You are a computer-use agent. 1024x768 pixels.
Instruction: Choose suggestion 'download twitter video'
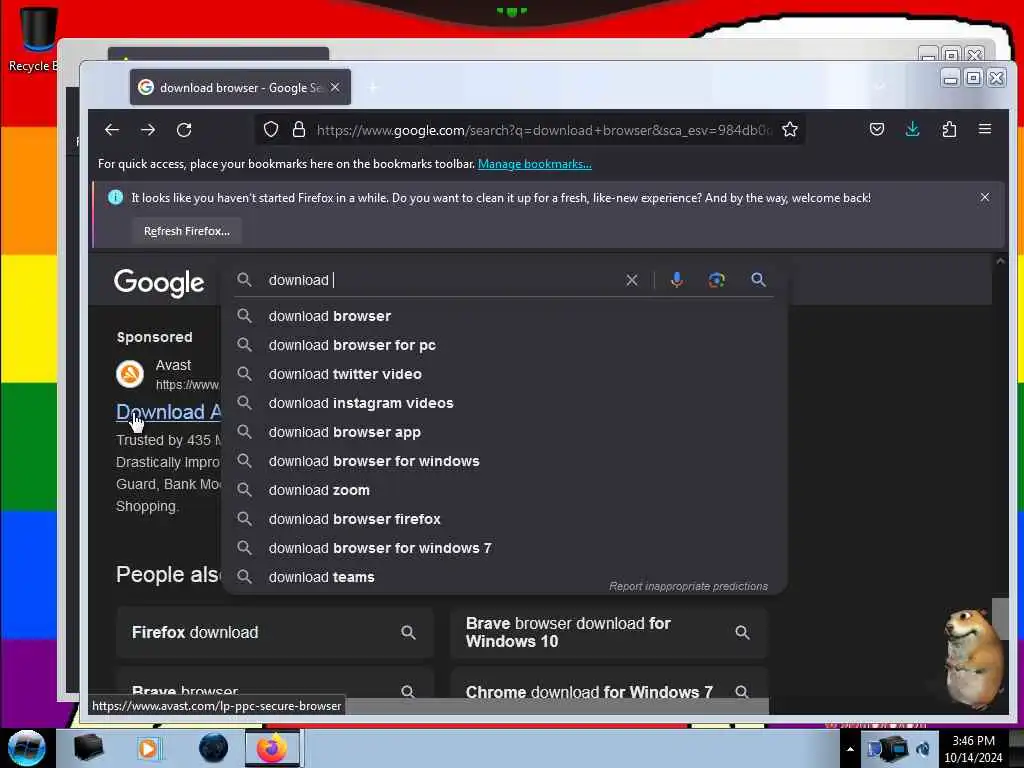pyautogui.click(x=504, y=374)
